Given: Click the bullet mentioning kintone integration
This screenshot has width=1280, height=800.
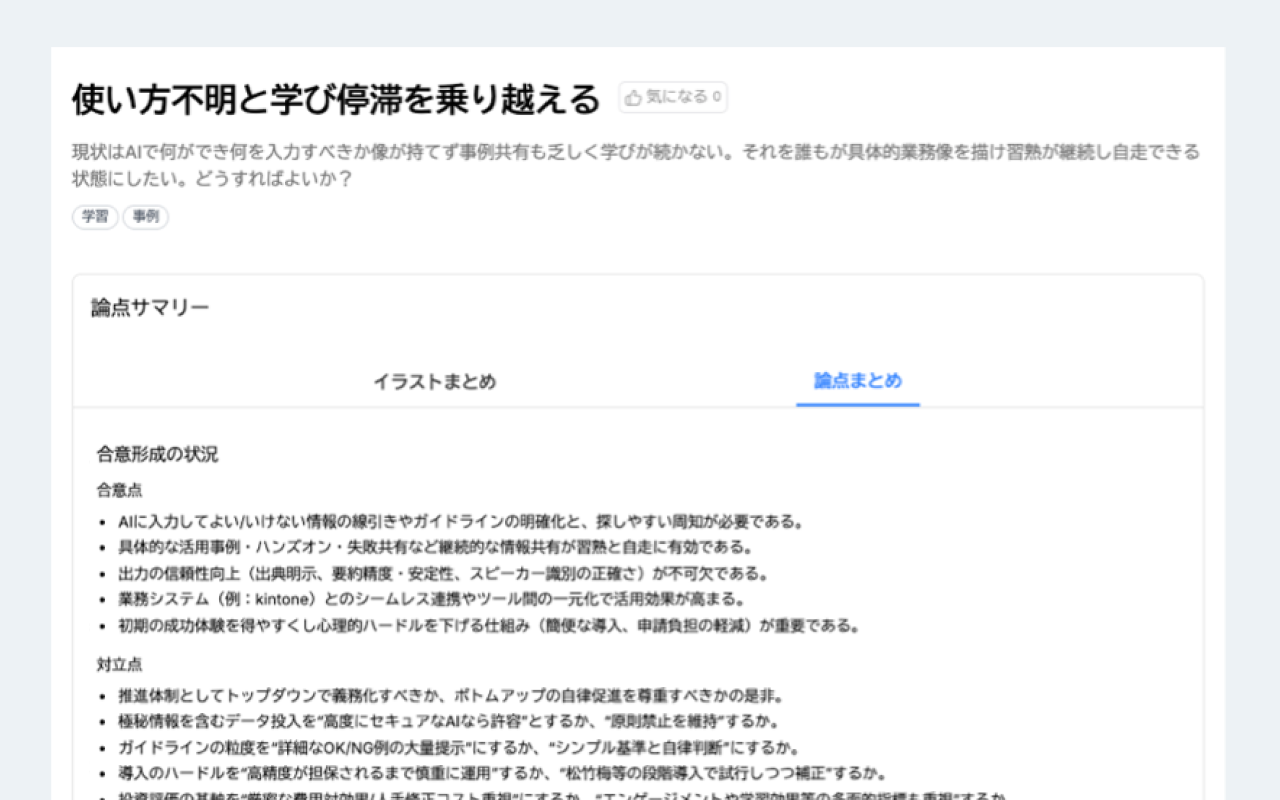Looking at the screenshot, I should pyautogui.click(x=431, y=600).
